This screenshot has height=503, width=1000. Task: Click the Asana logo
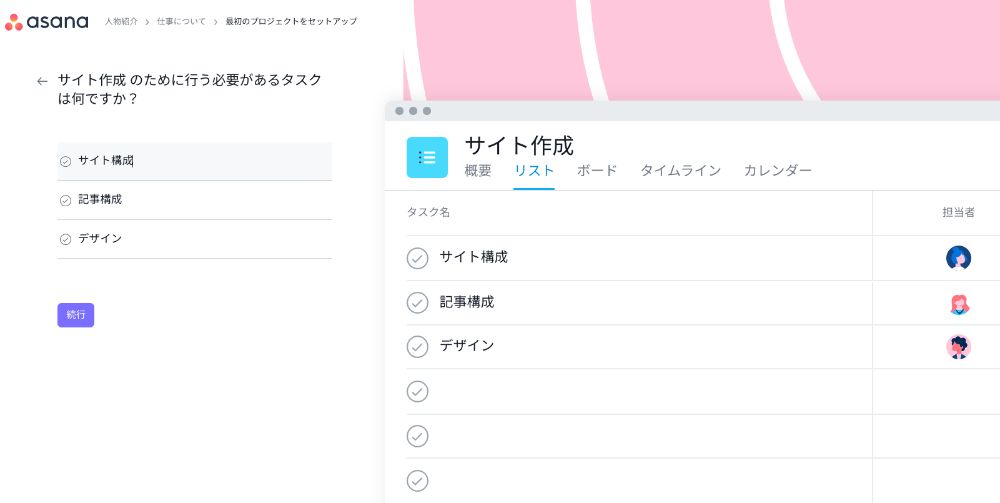click(46, 21)
